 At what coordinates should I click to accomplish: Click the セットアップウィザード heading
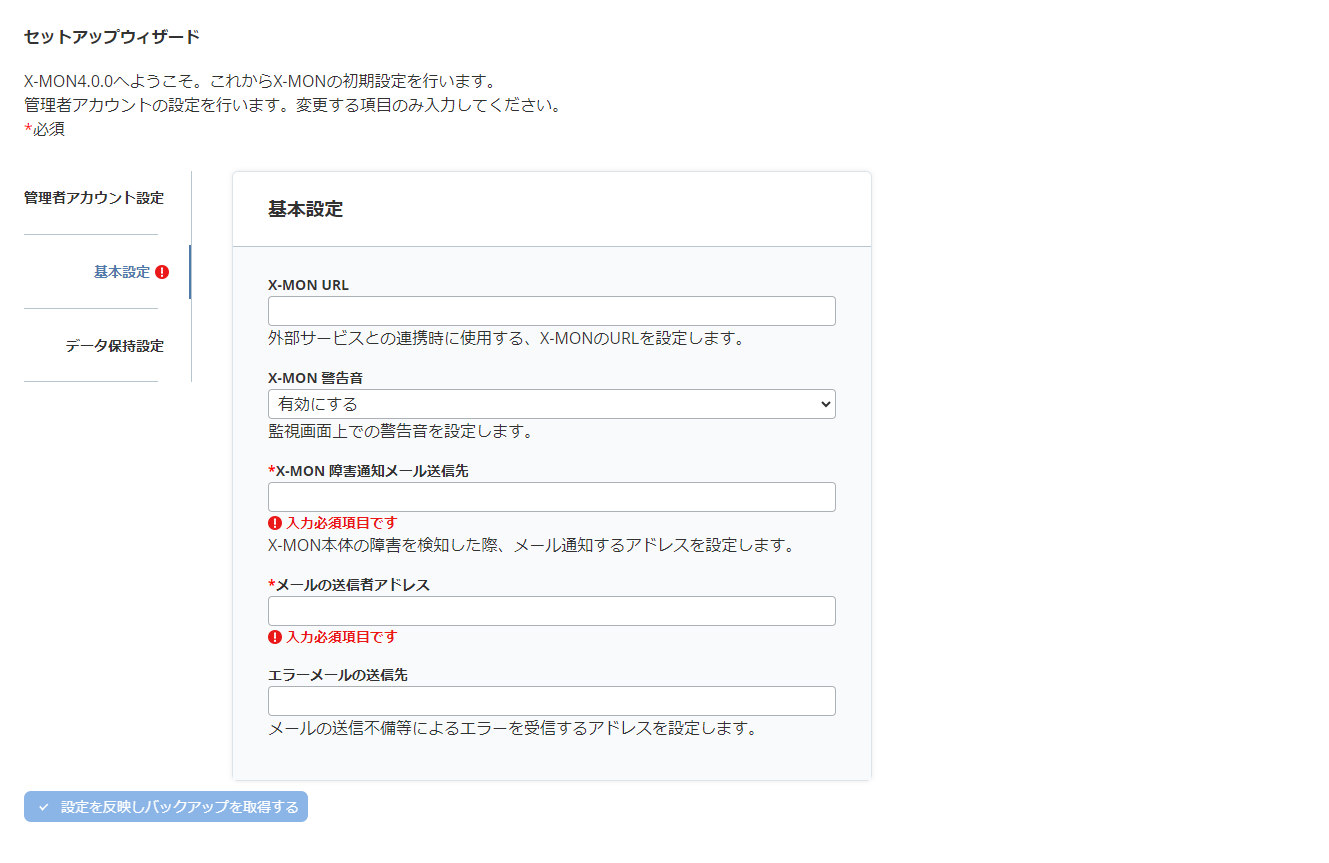[112, 37]
